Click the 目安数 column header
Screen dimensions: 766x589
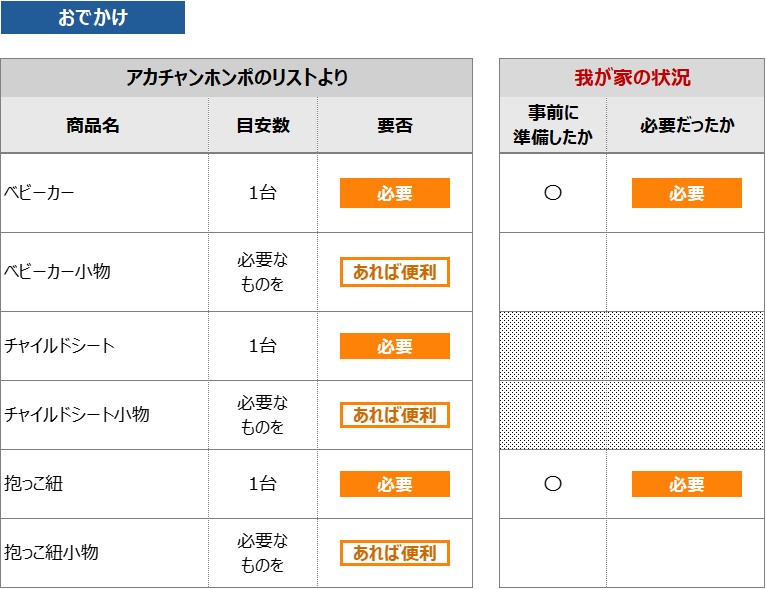pos(263,125)
